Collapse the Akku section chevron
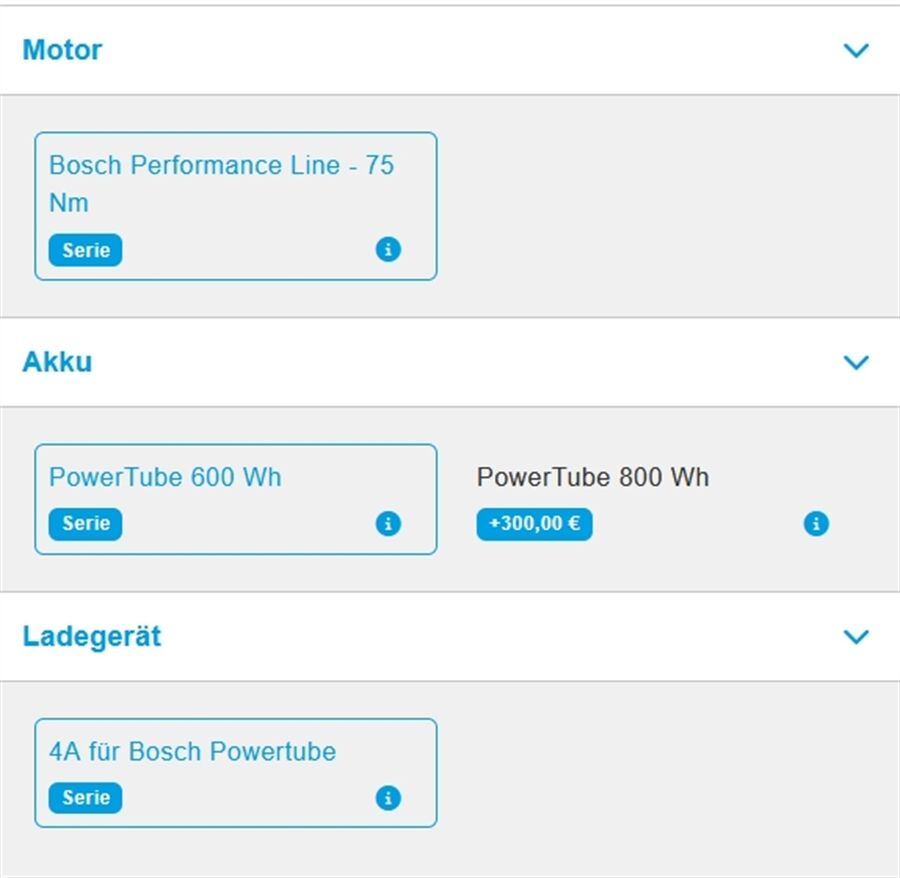 pos(856,363)
